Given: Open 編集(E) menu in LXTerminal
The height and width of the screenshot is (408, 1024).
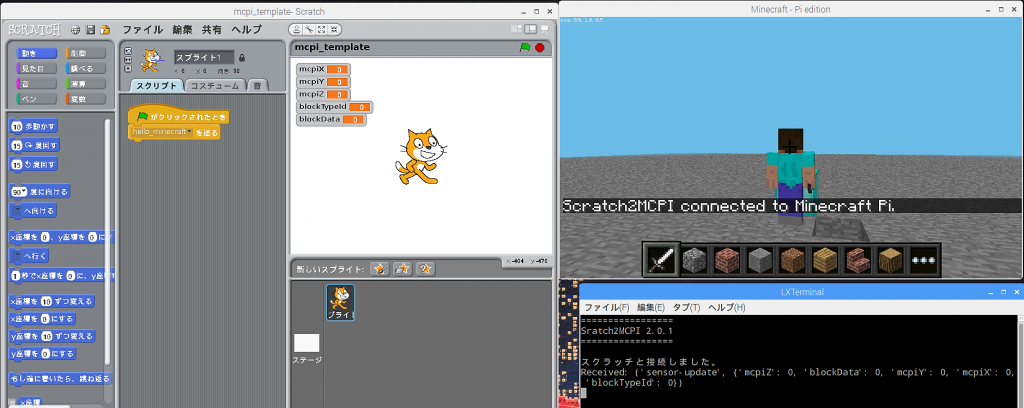Looking at the screenshot, I should click(651, 307).
